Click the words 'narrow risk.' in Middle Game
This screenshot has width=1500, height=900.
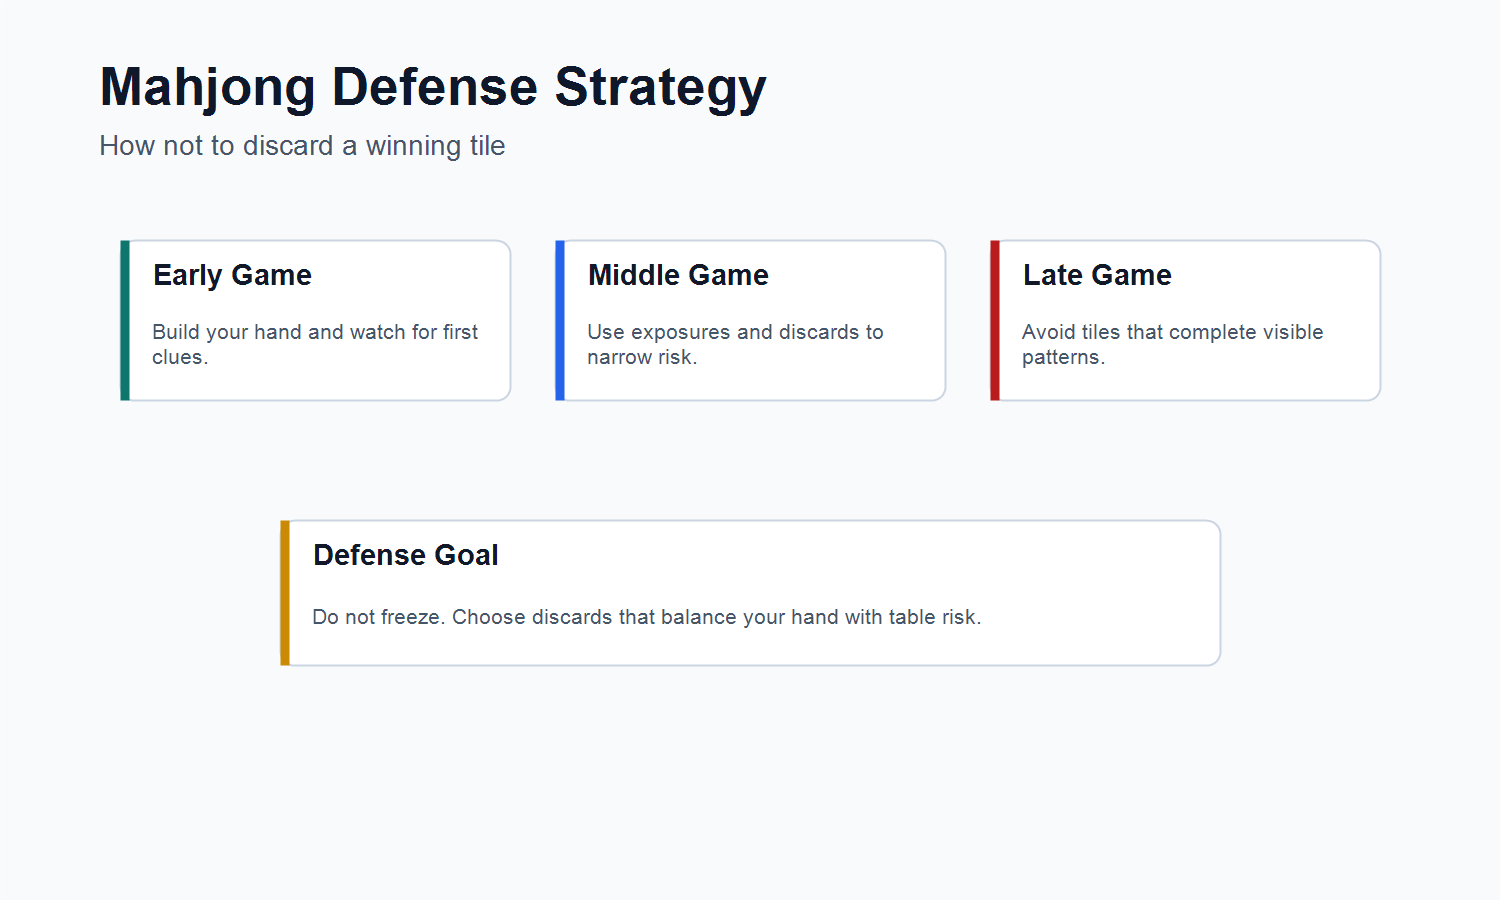[x=642, y=358]
